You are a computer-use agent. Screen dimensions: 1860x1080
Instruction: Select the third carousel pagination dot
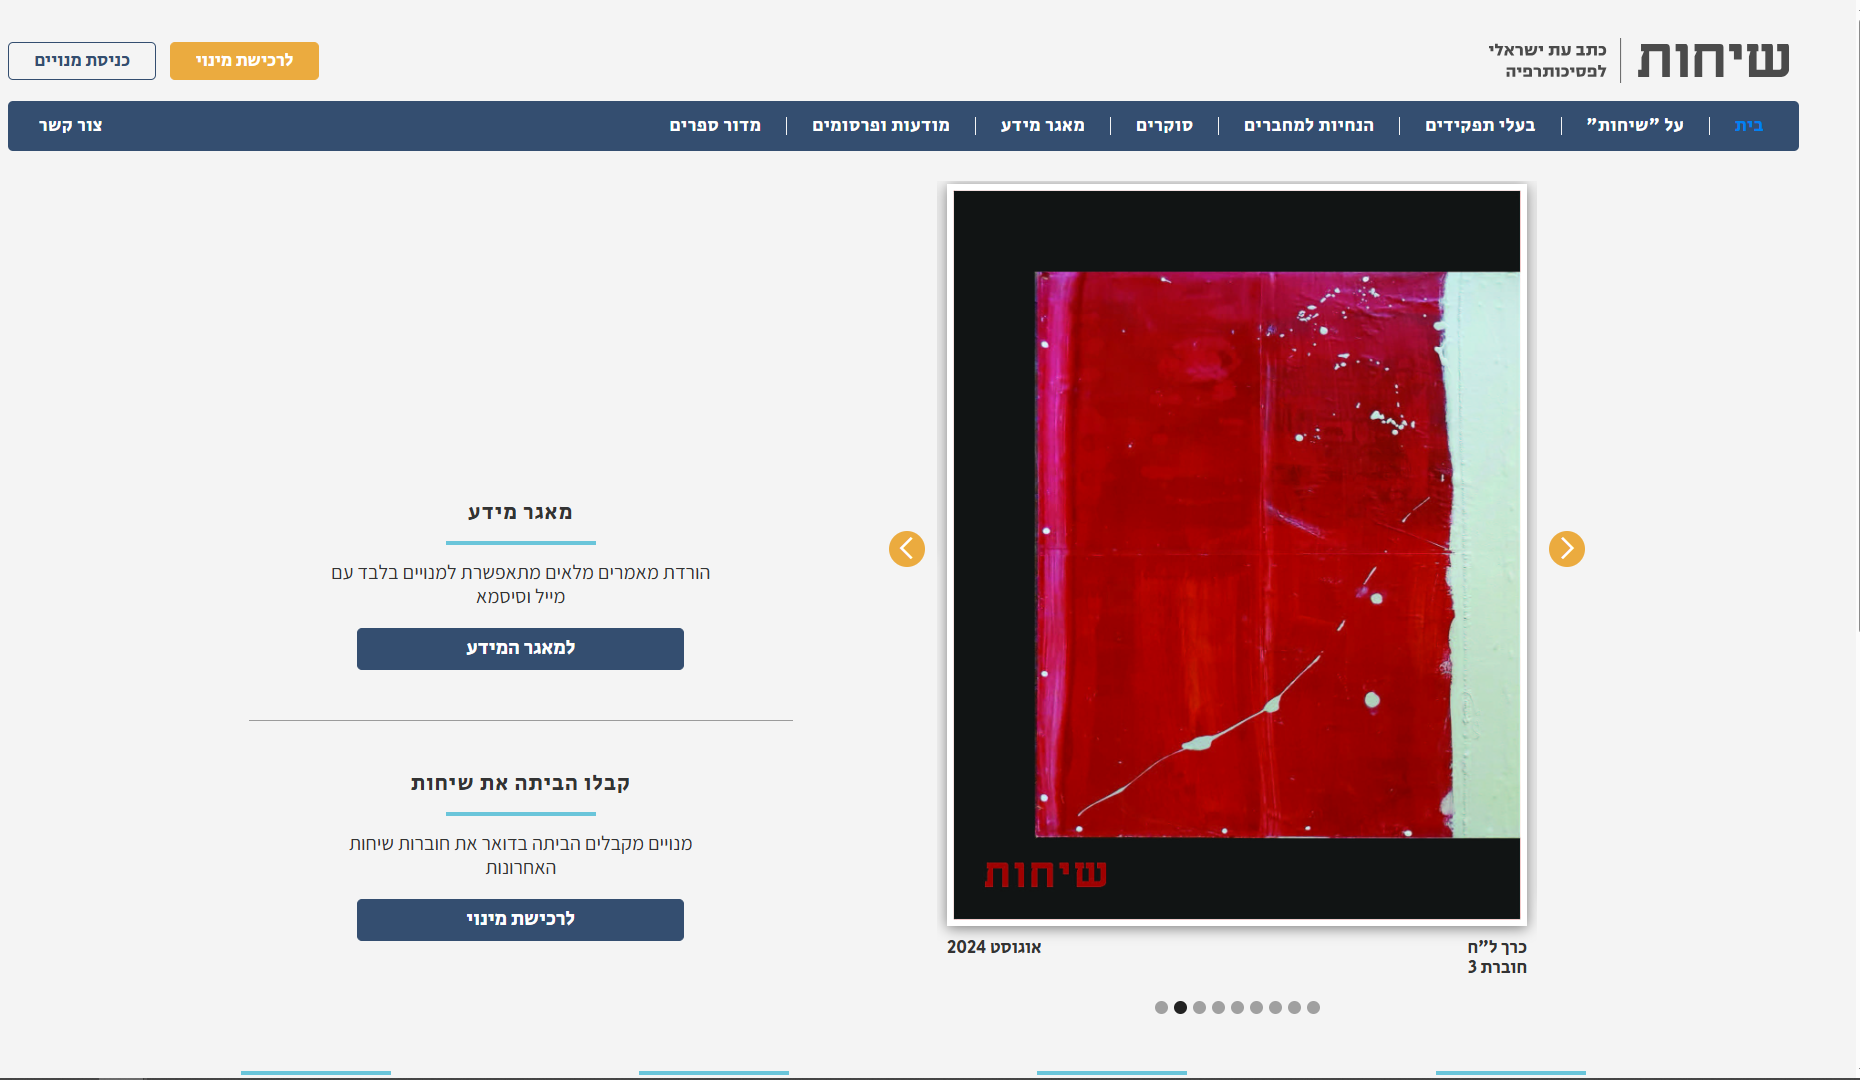[x=1199, y=1008]
